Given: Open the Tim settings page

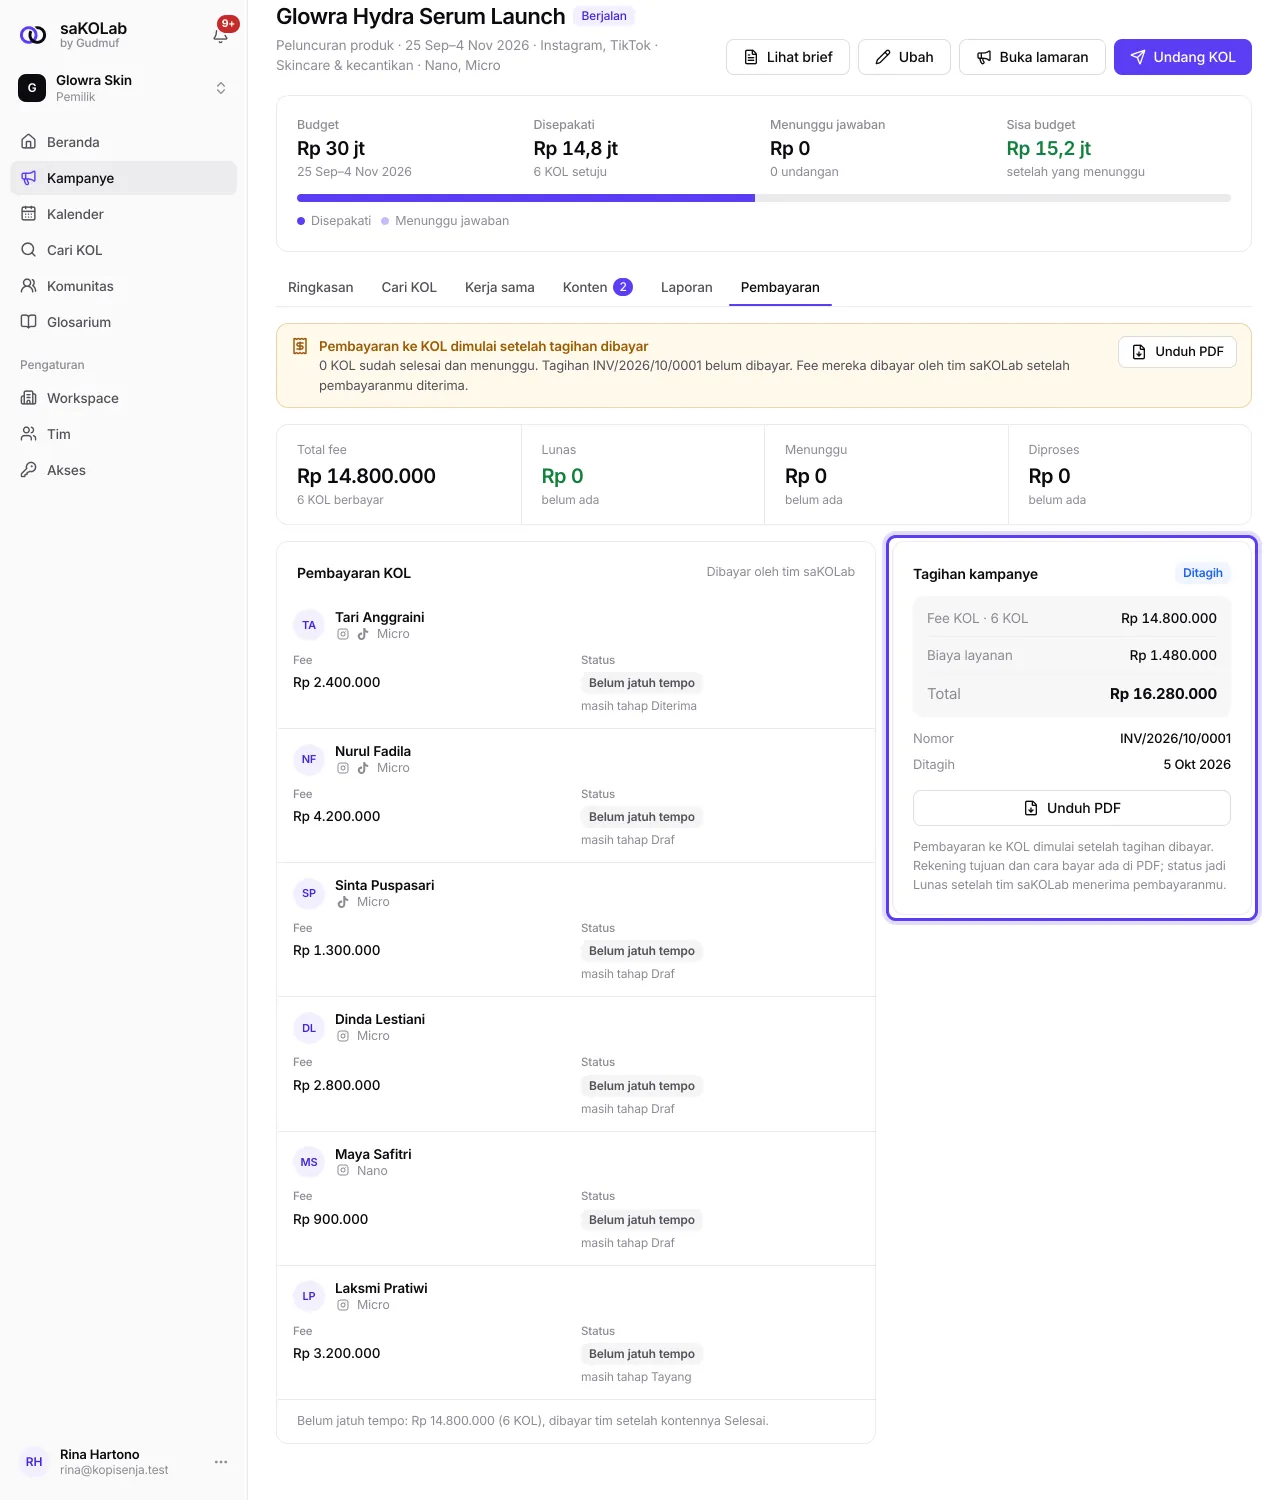Looking at the screenshot, I should [x=124, y=434].
